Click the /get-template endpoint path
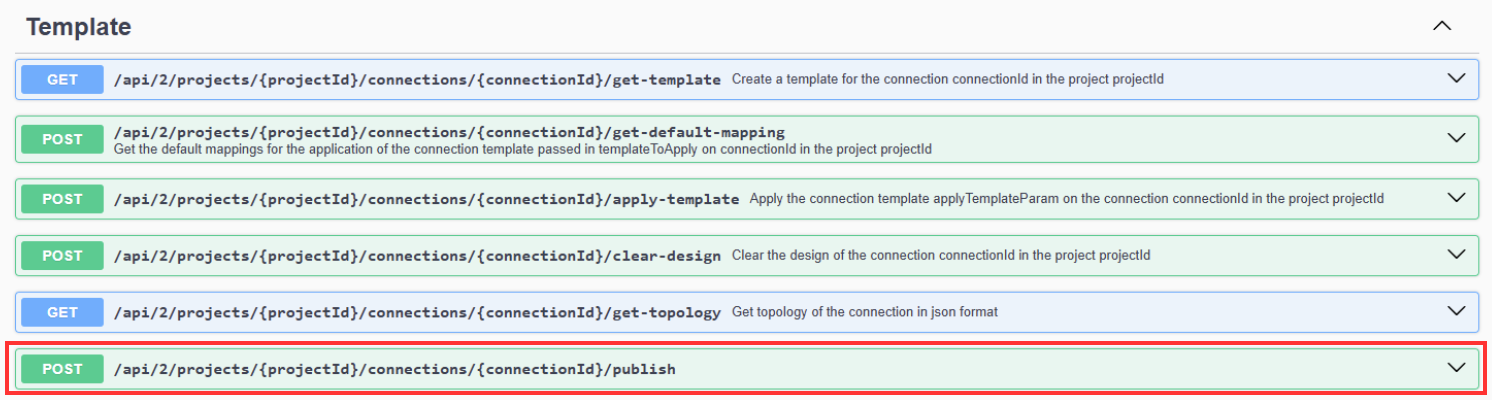Screen dimensions: 1492x400 click(x=418, y=80)
